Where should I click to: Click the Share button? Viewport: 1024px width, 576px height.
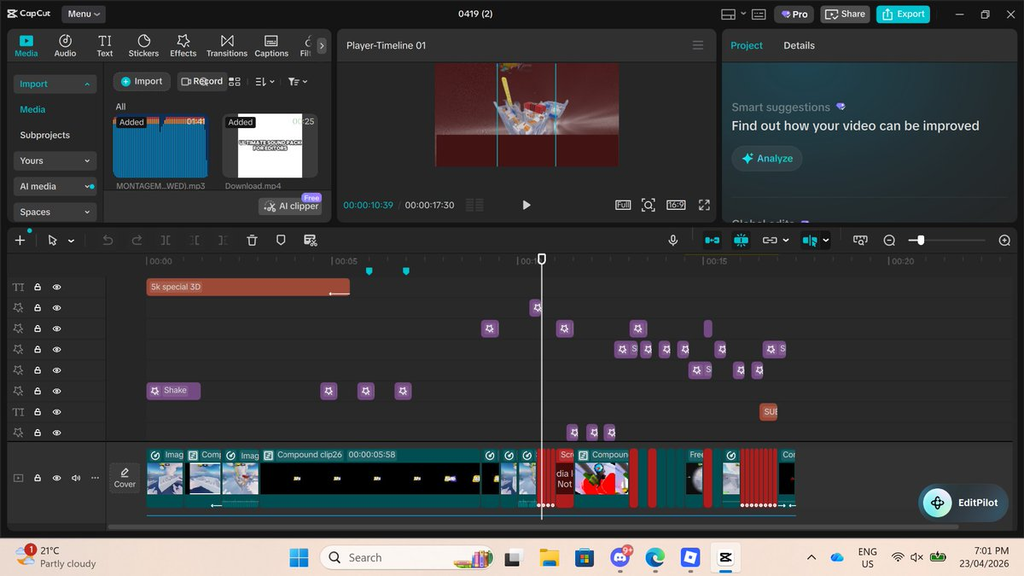(x=845, y=14)
